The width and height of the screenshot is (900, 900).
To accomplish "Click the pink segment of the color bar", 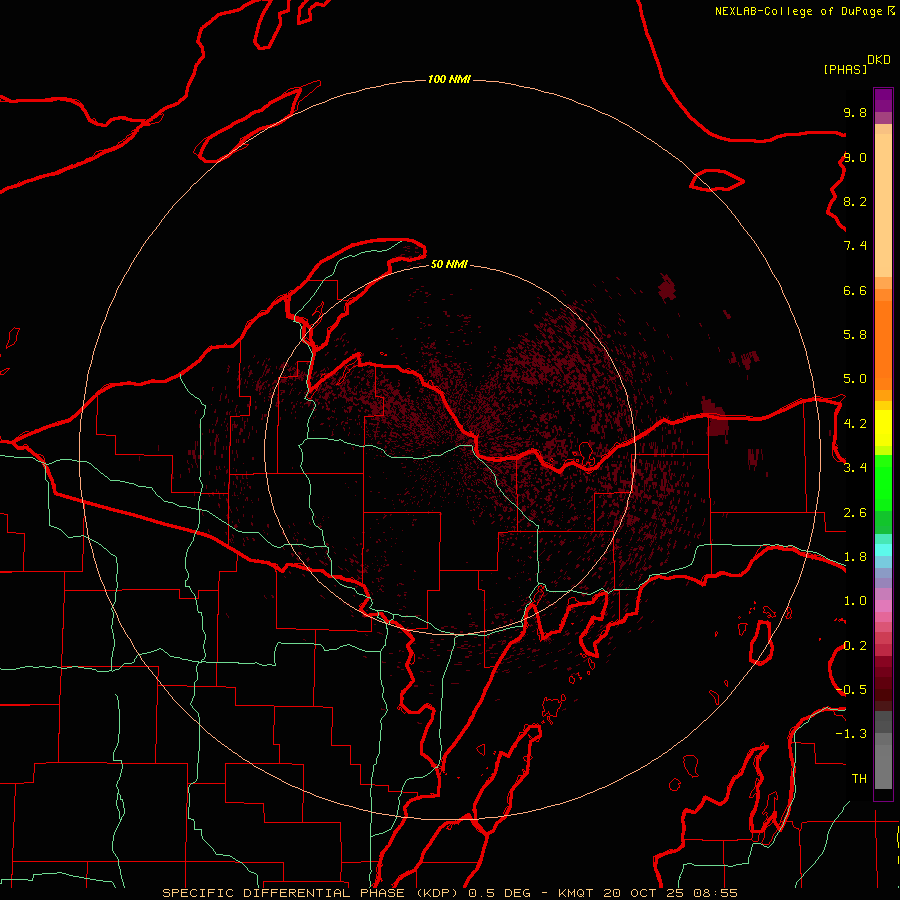I will [x=883, y=606].
